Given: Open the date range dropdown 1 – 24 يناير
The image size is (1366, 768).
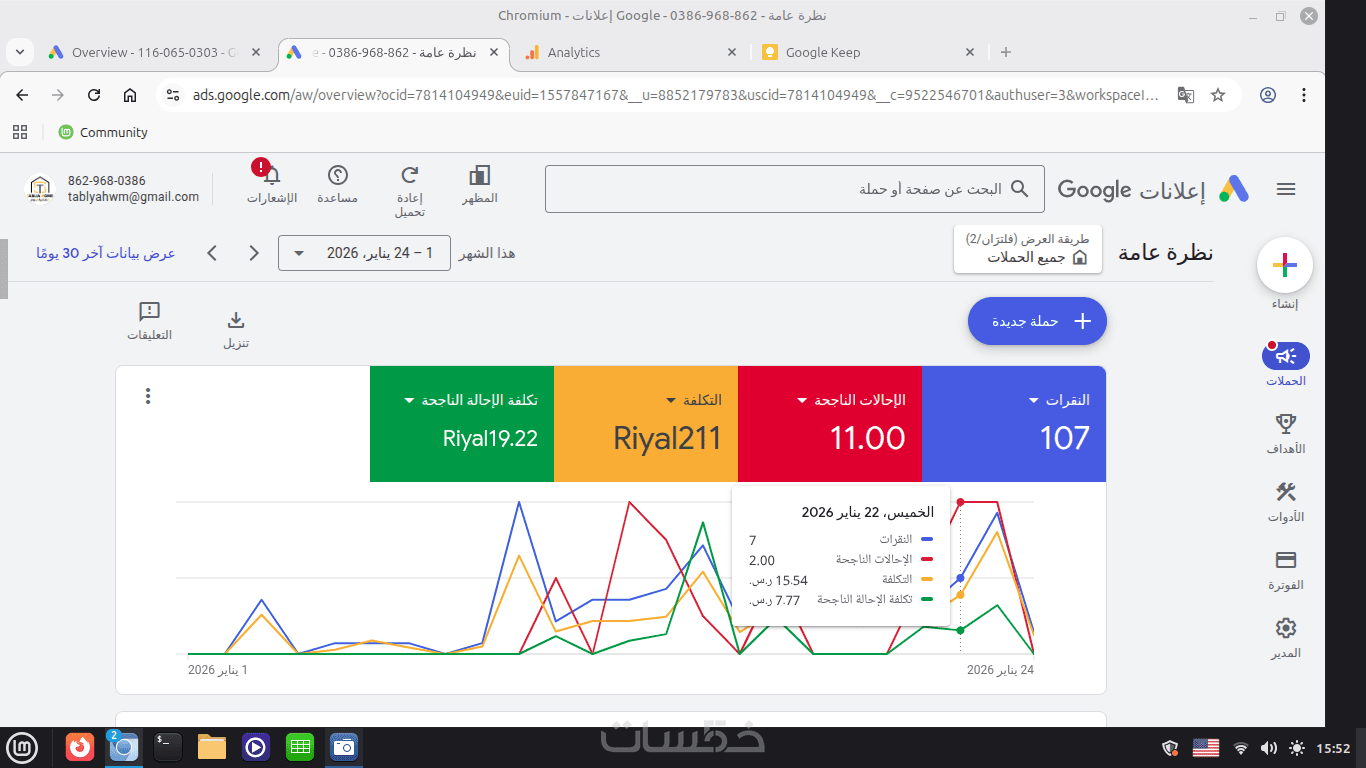Looking at the screenshot, I should tap(364, 253).
